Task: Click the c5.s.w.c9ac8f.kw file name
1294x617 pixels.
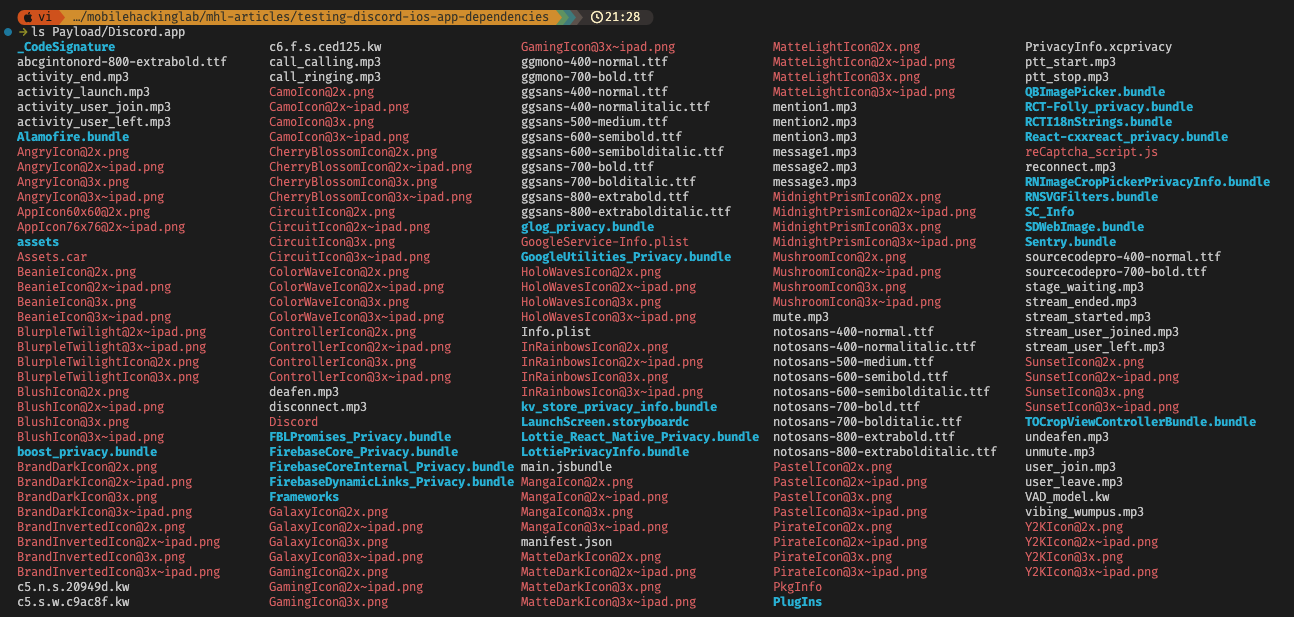Action: click(x=73, y=602)
